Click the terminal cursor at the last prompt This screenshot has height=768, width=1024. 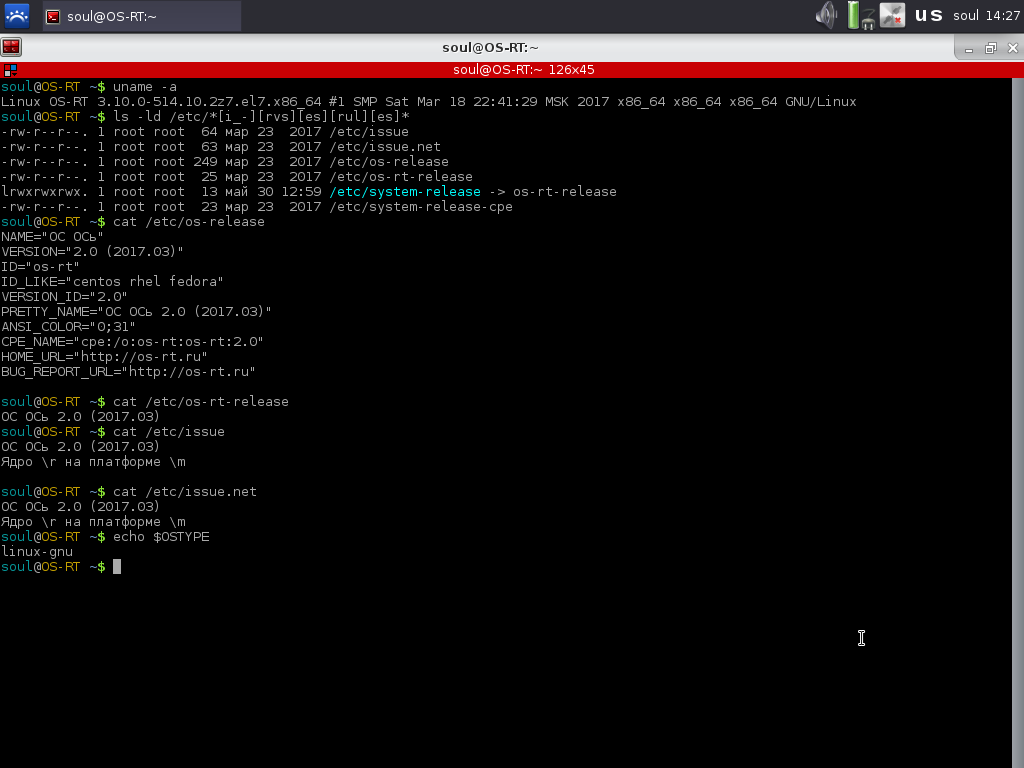coord(117,567)
